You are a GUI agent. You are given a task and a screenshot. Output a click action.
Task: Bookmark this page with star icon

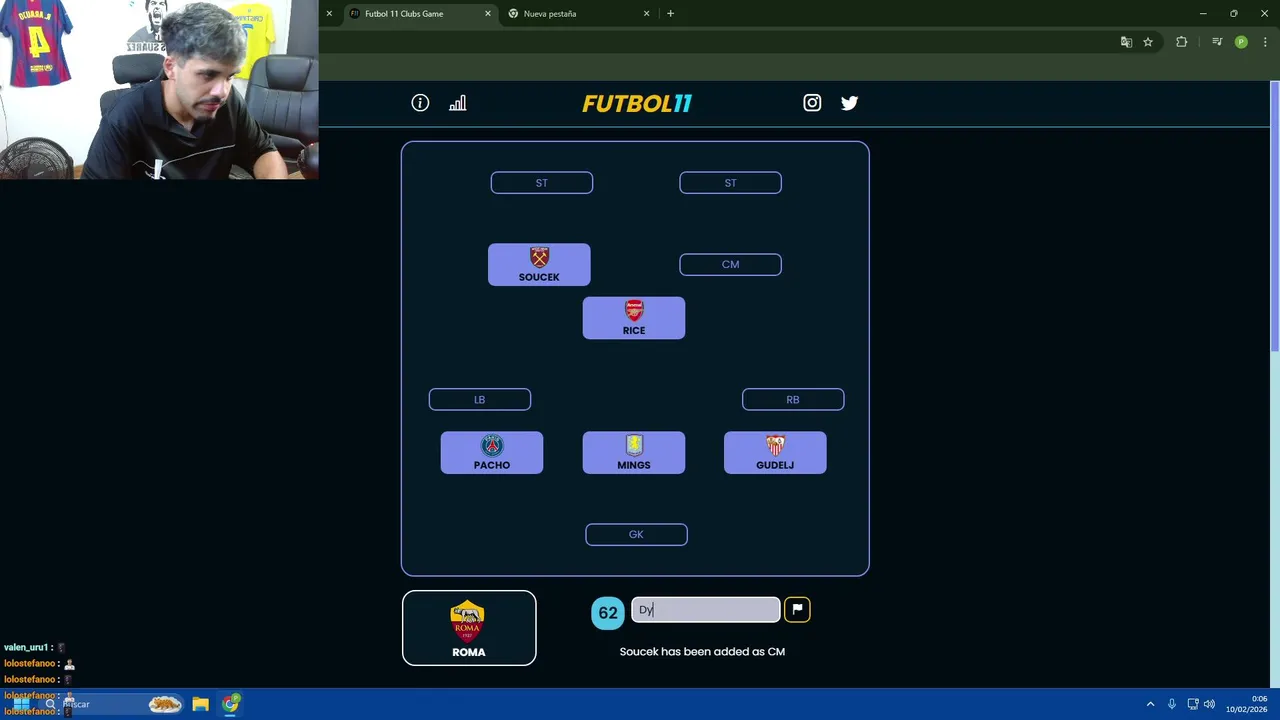tap(1148, 42)
